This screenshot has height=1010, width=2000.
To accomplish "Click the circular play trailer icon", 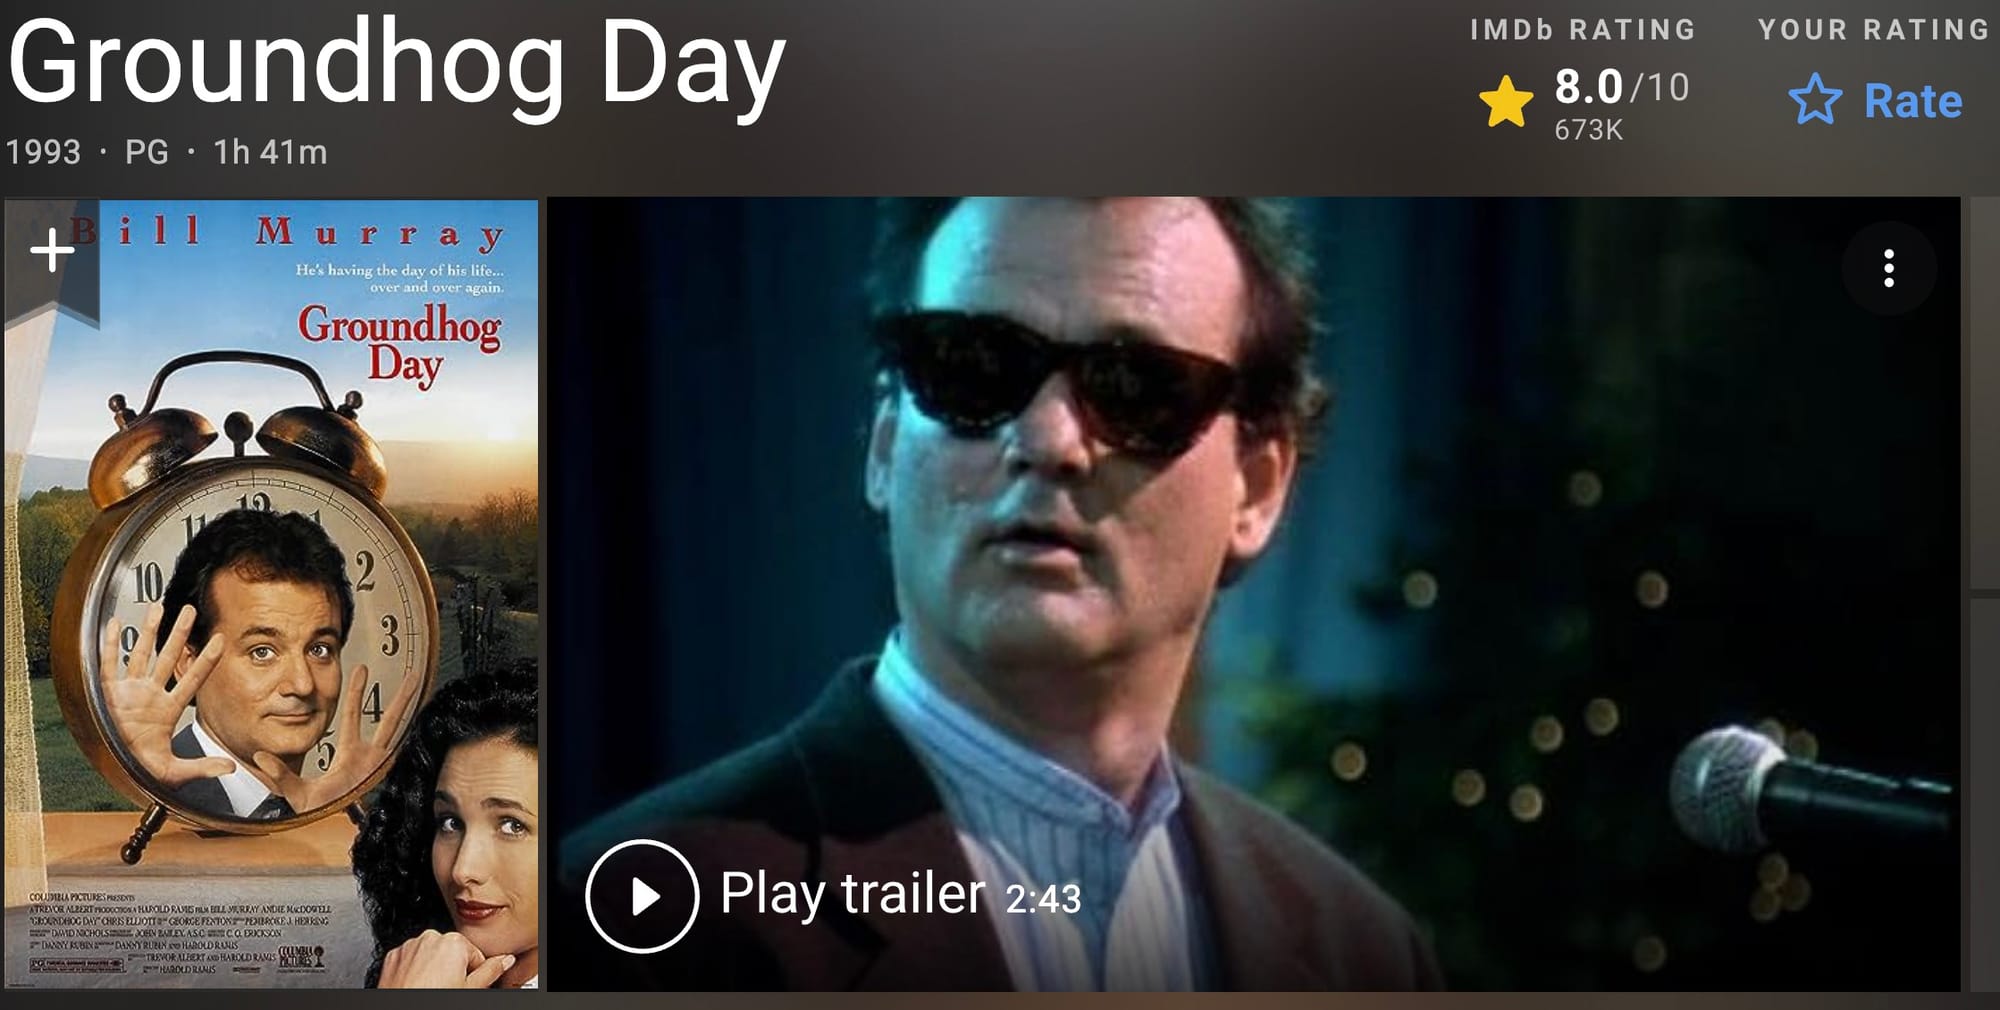I will pyautogui.click(x=642, y=896).
